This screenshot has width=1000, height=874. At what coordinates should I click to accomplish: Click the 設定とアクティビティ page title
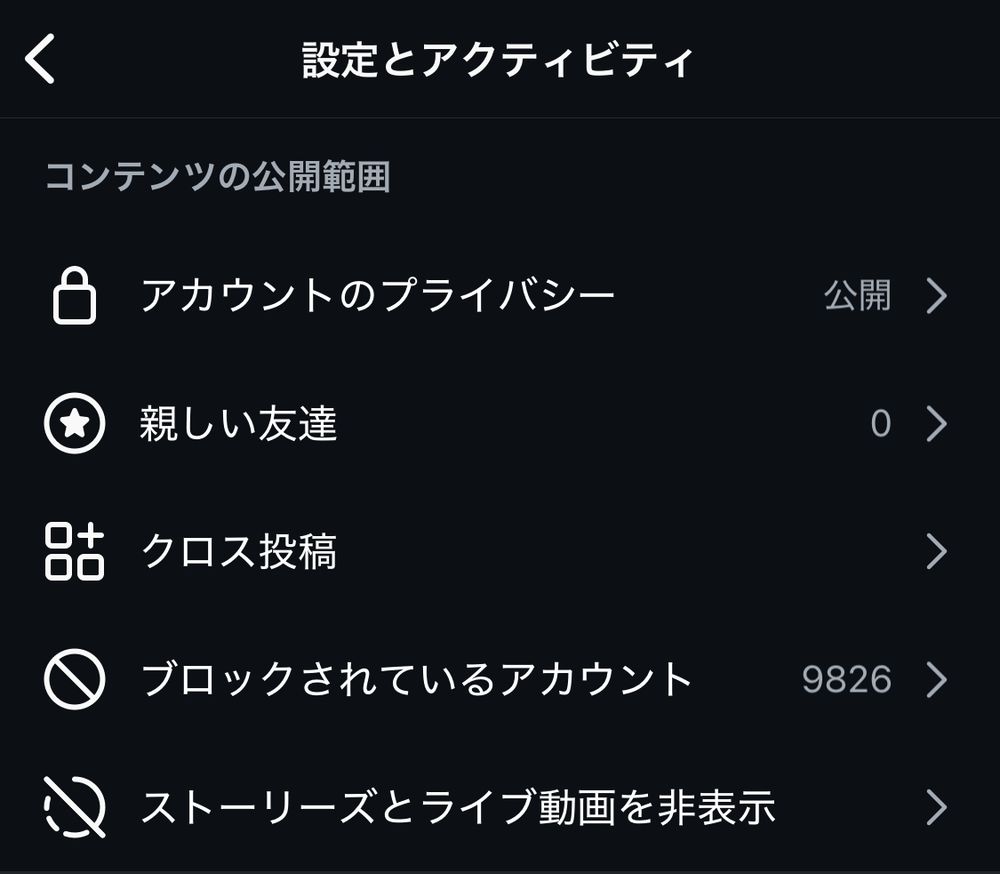click(x=497, y=60)
